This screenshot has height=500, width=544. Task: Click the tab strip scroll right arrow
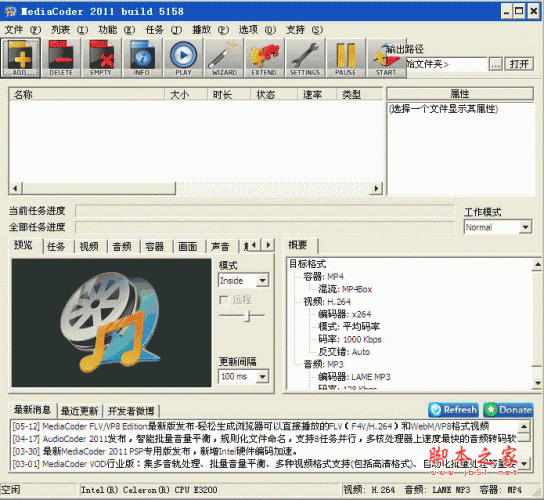point(268,245)
